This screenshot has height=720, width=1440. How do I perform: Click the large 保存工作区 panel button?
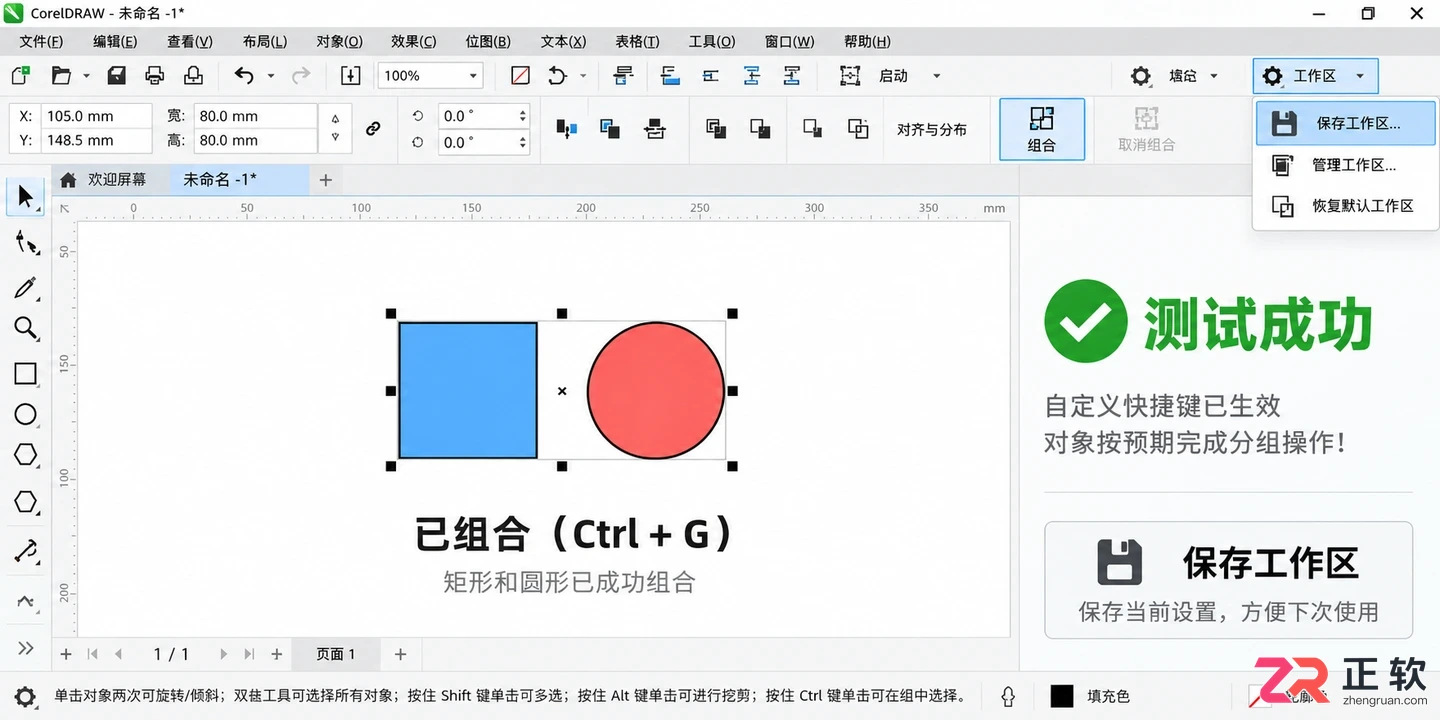[x=1228, y=580]
